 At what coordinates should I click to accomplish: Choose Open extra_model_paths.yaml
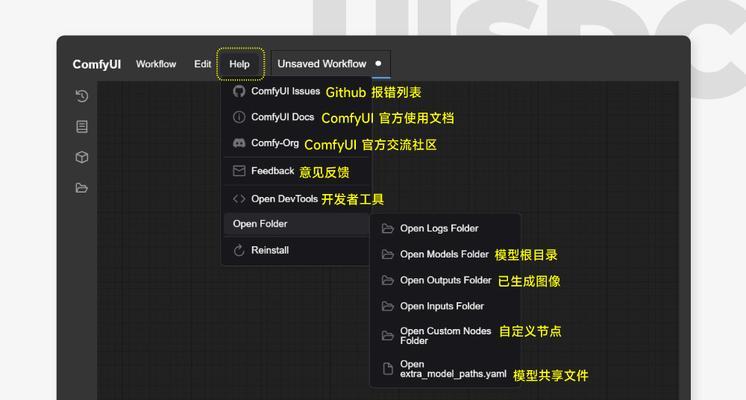tap(445, 369)
